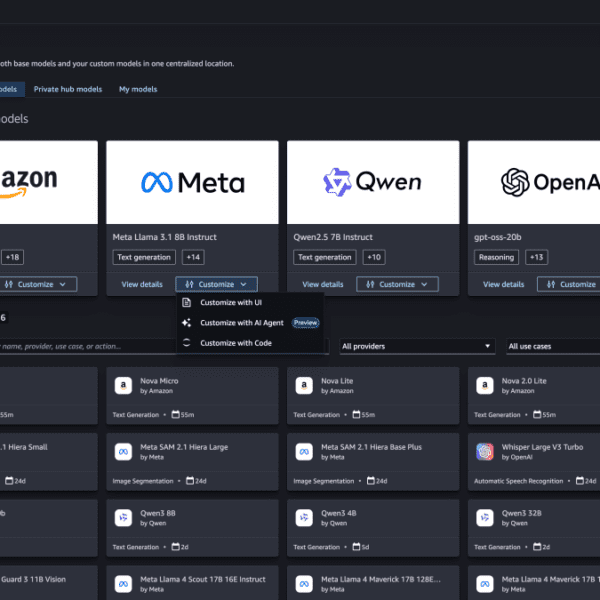Open Nova 2.0 Lite by Amazon
The height and width of the screenshot is (600, 600).
524,381
